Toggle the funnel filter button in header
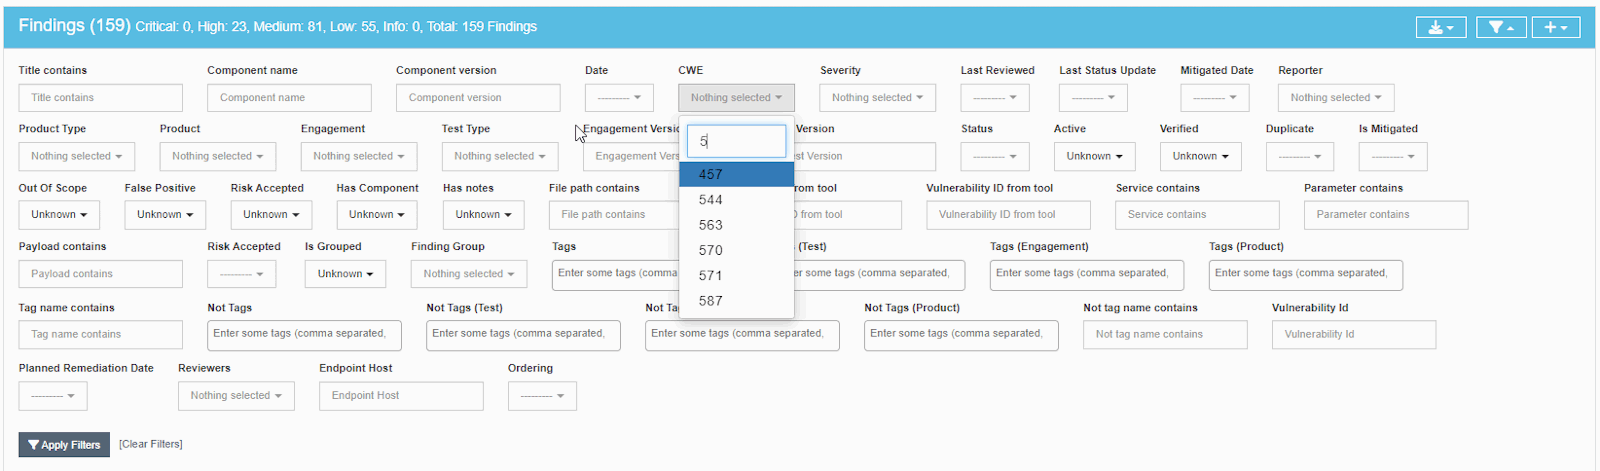Viewport: 1600px width, 471px height. click(x=1501, y=27)
